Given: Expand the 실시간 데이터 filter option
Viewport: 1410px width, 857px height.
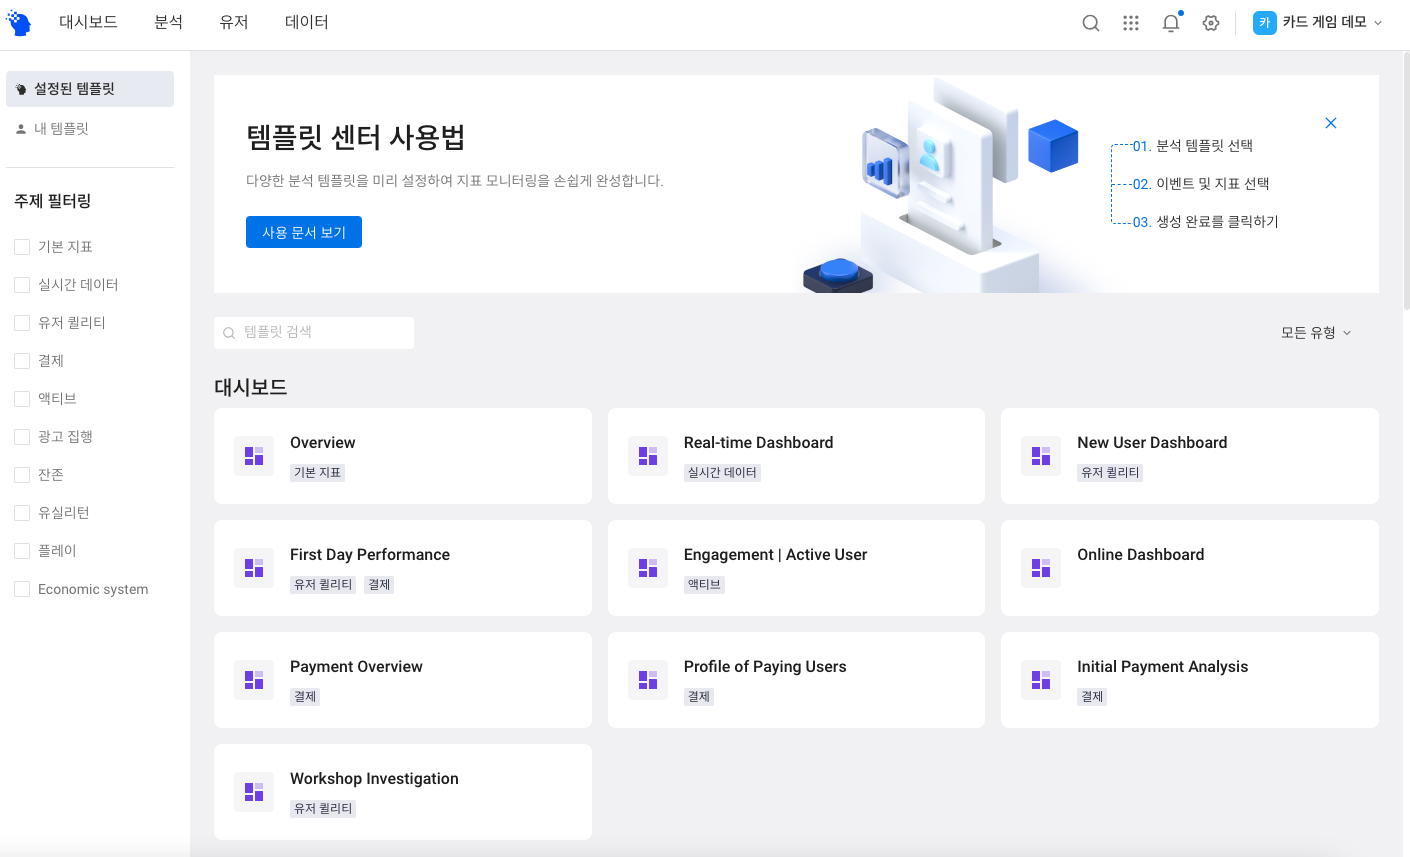Looking at the screenshot, I should coord(20,284).
